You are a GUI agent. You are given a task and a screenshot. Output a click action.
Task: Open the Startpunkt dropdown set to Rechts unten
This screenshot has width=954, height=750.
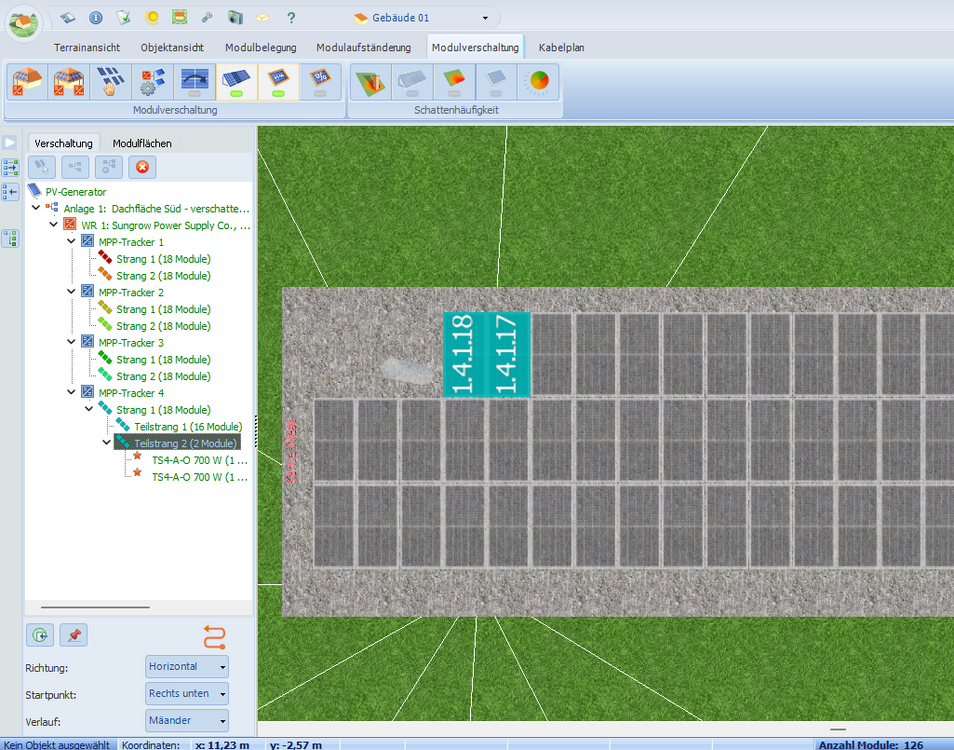point(187,693)
